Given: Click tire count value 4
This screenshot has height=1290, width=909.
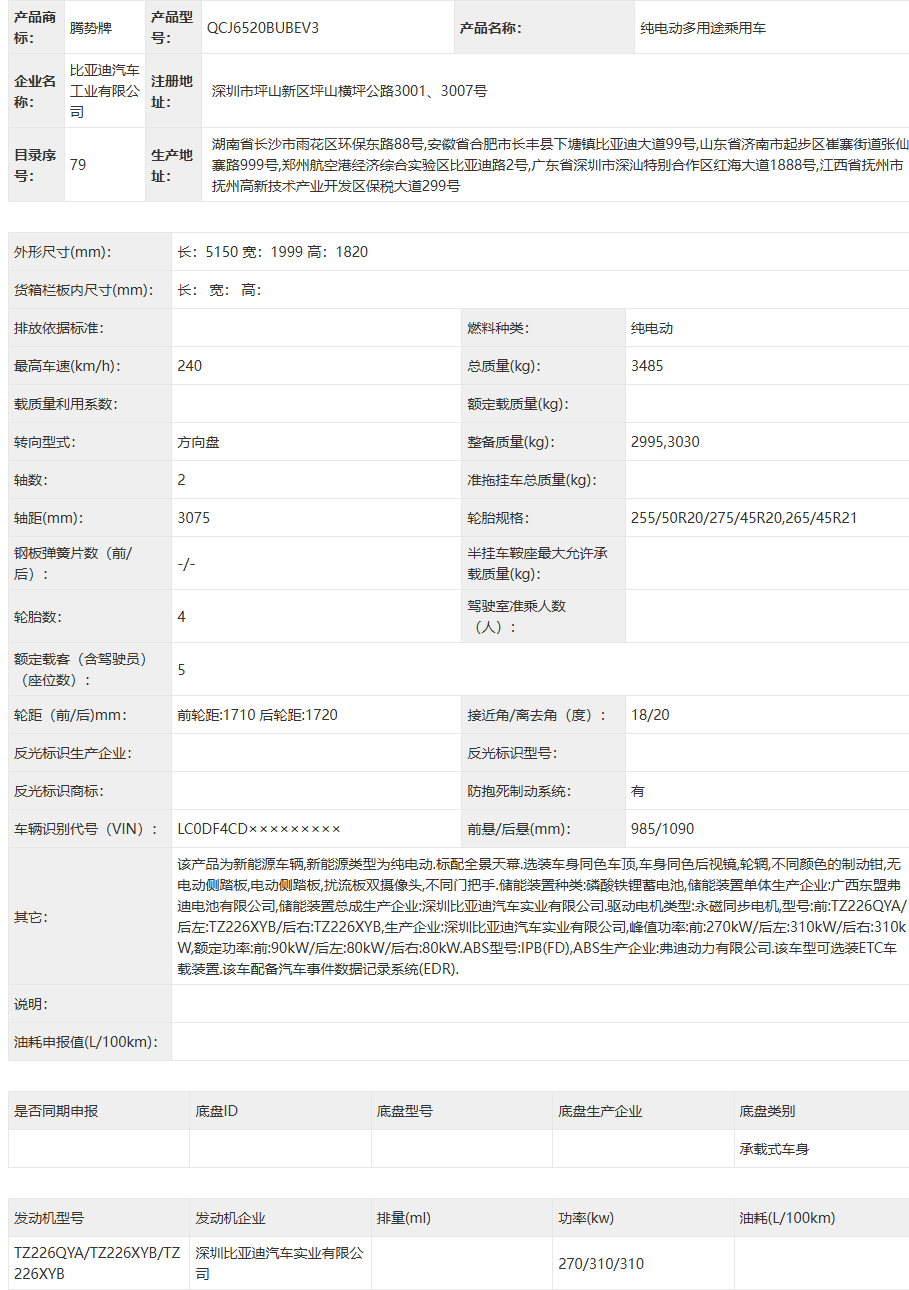Looking at the screenshot, I should tap(182, 617).
